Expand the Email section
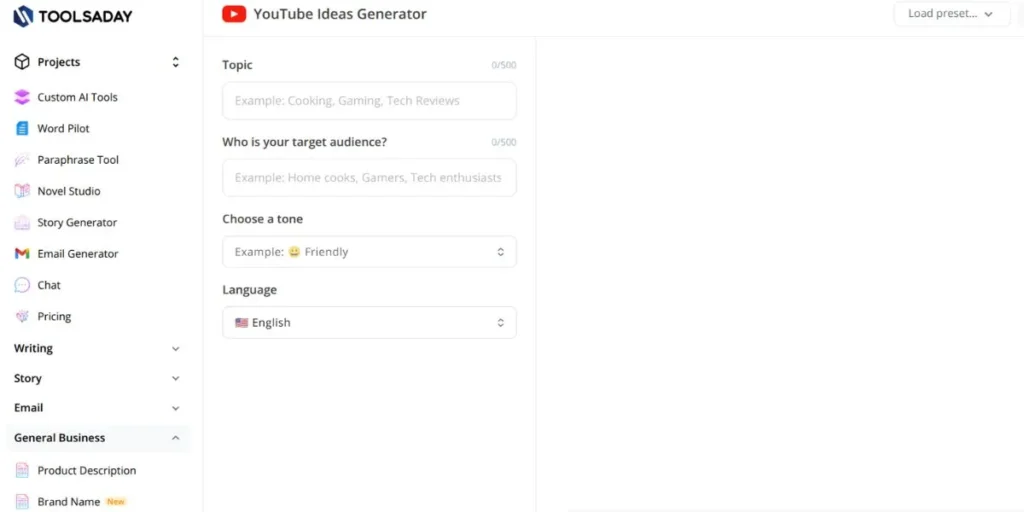1024x512 pixels. 175,408
